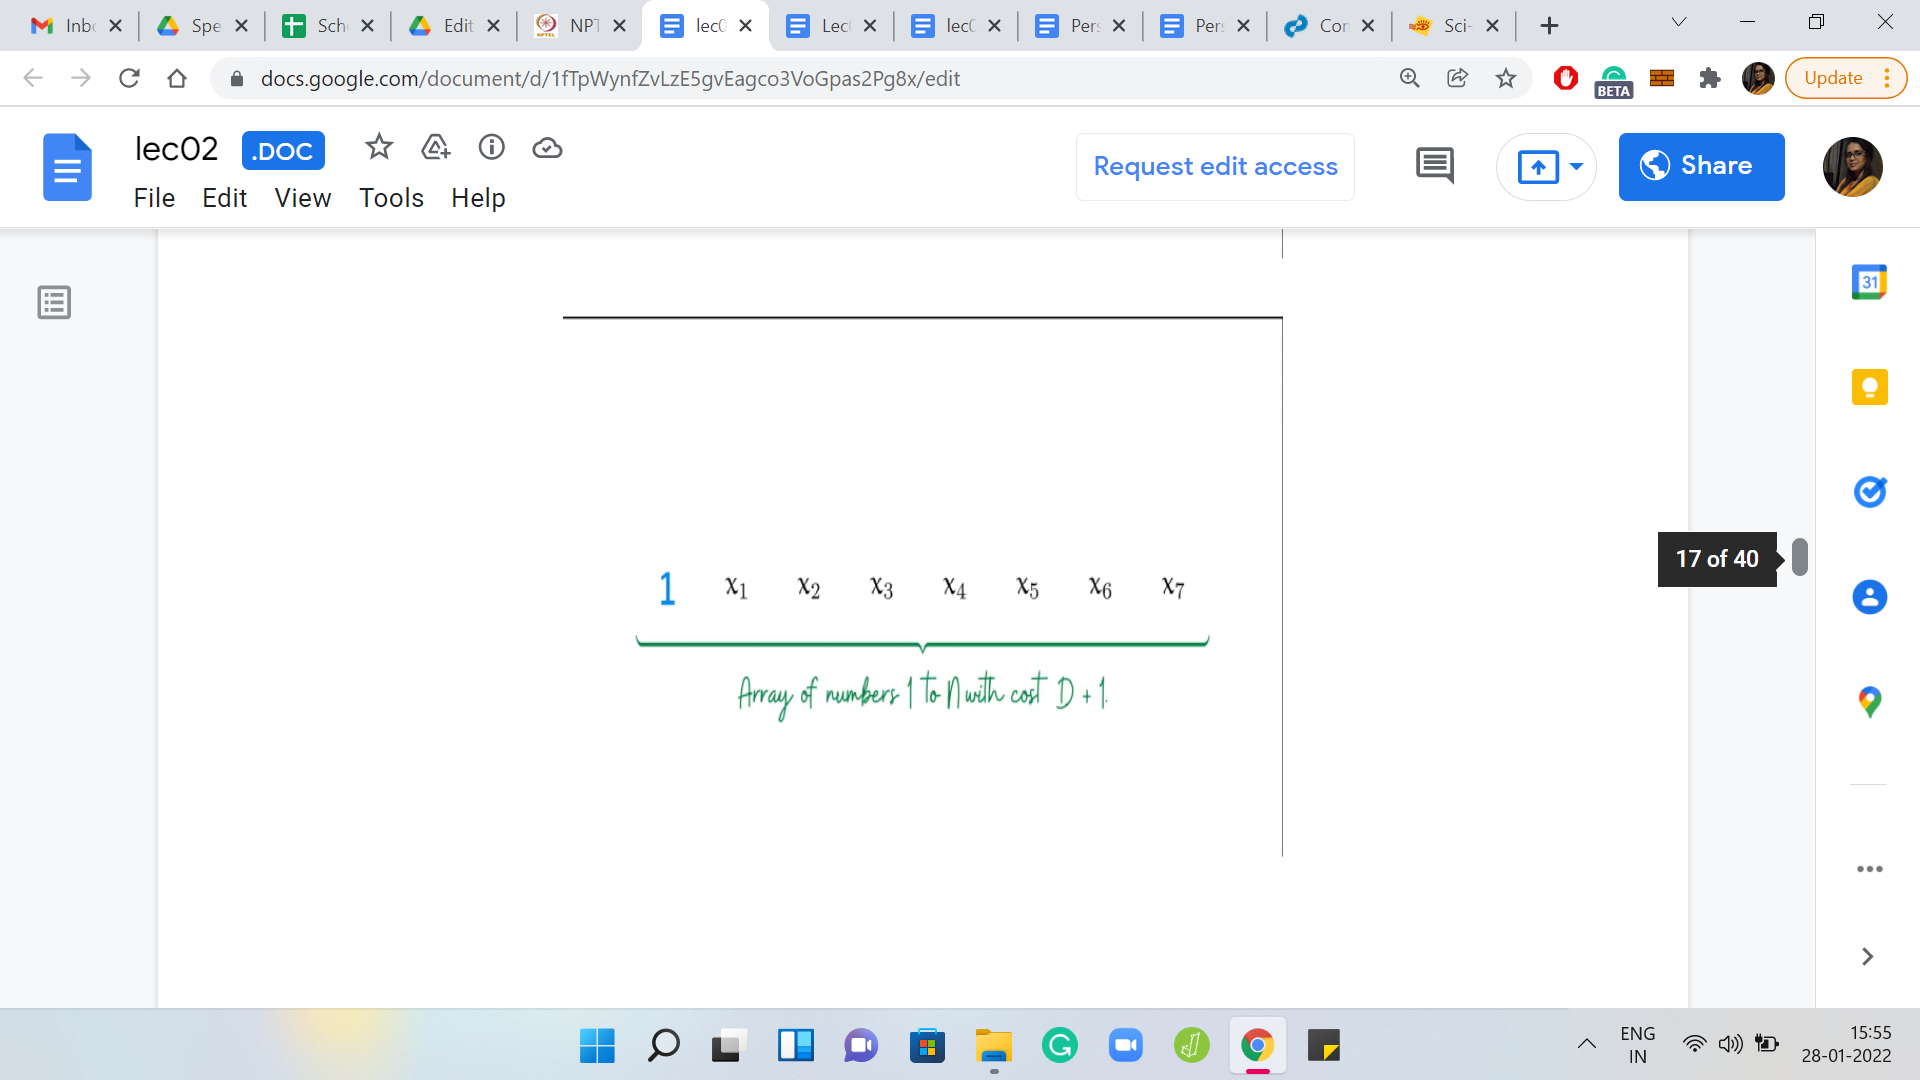Click the blue Share button
The image size is (1920, 1080).
coord(1701,167)
